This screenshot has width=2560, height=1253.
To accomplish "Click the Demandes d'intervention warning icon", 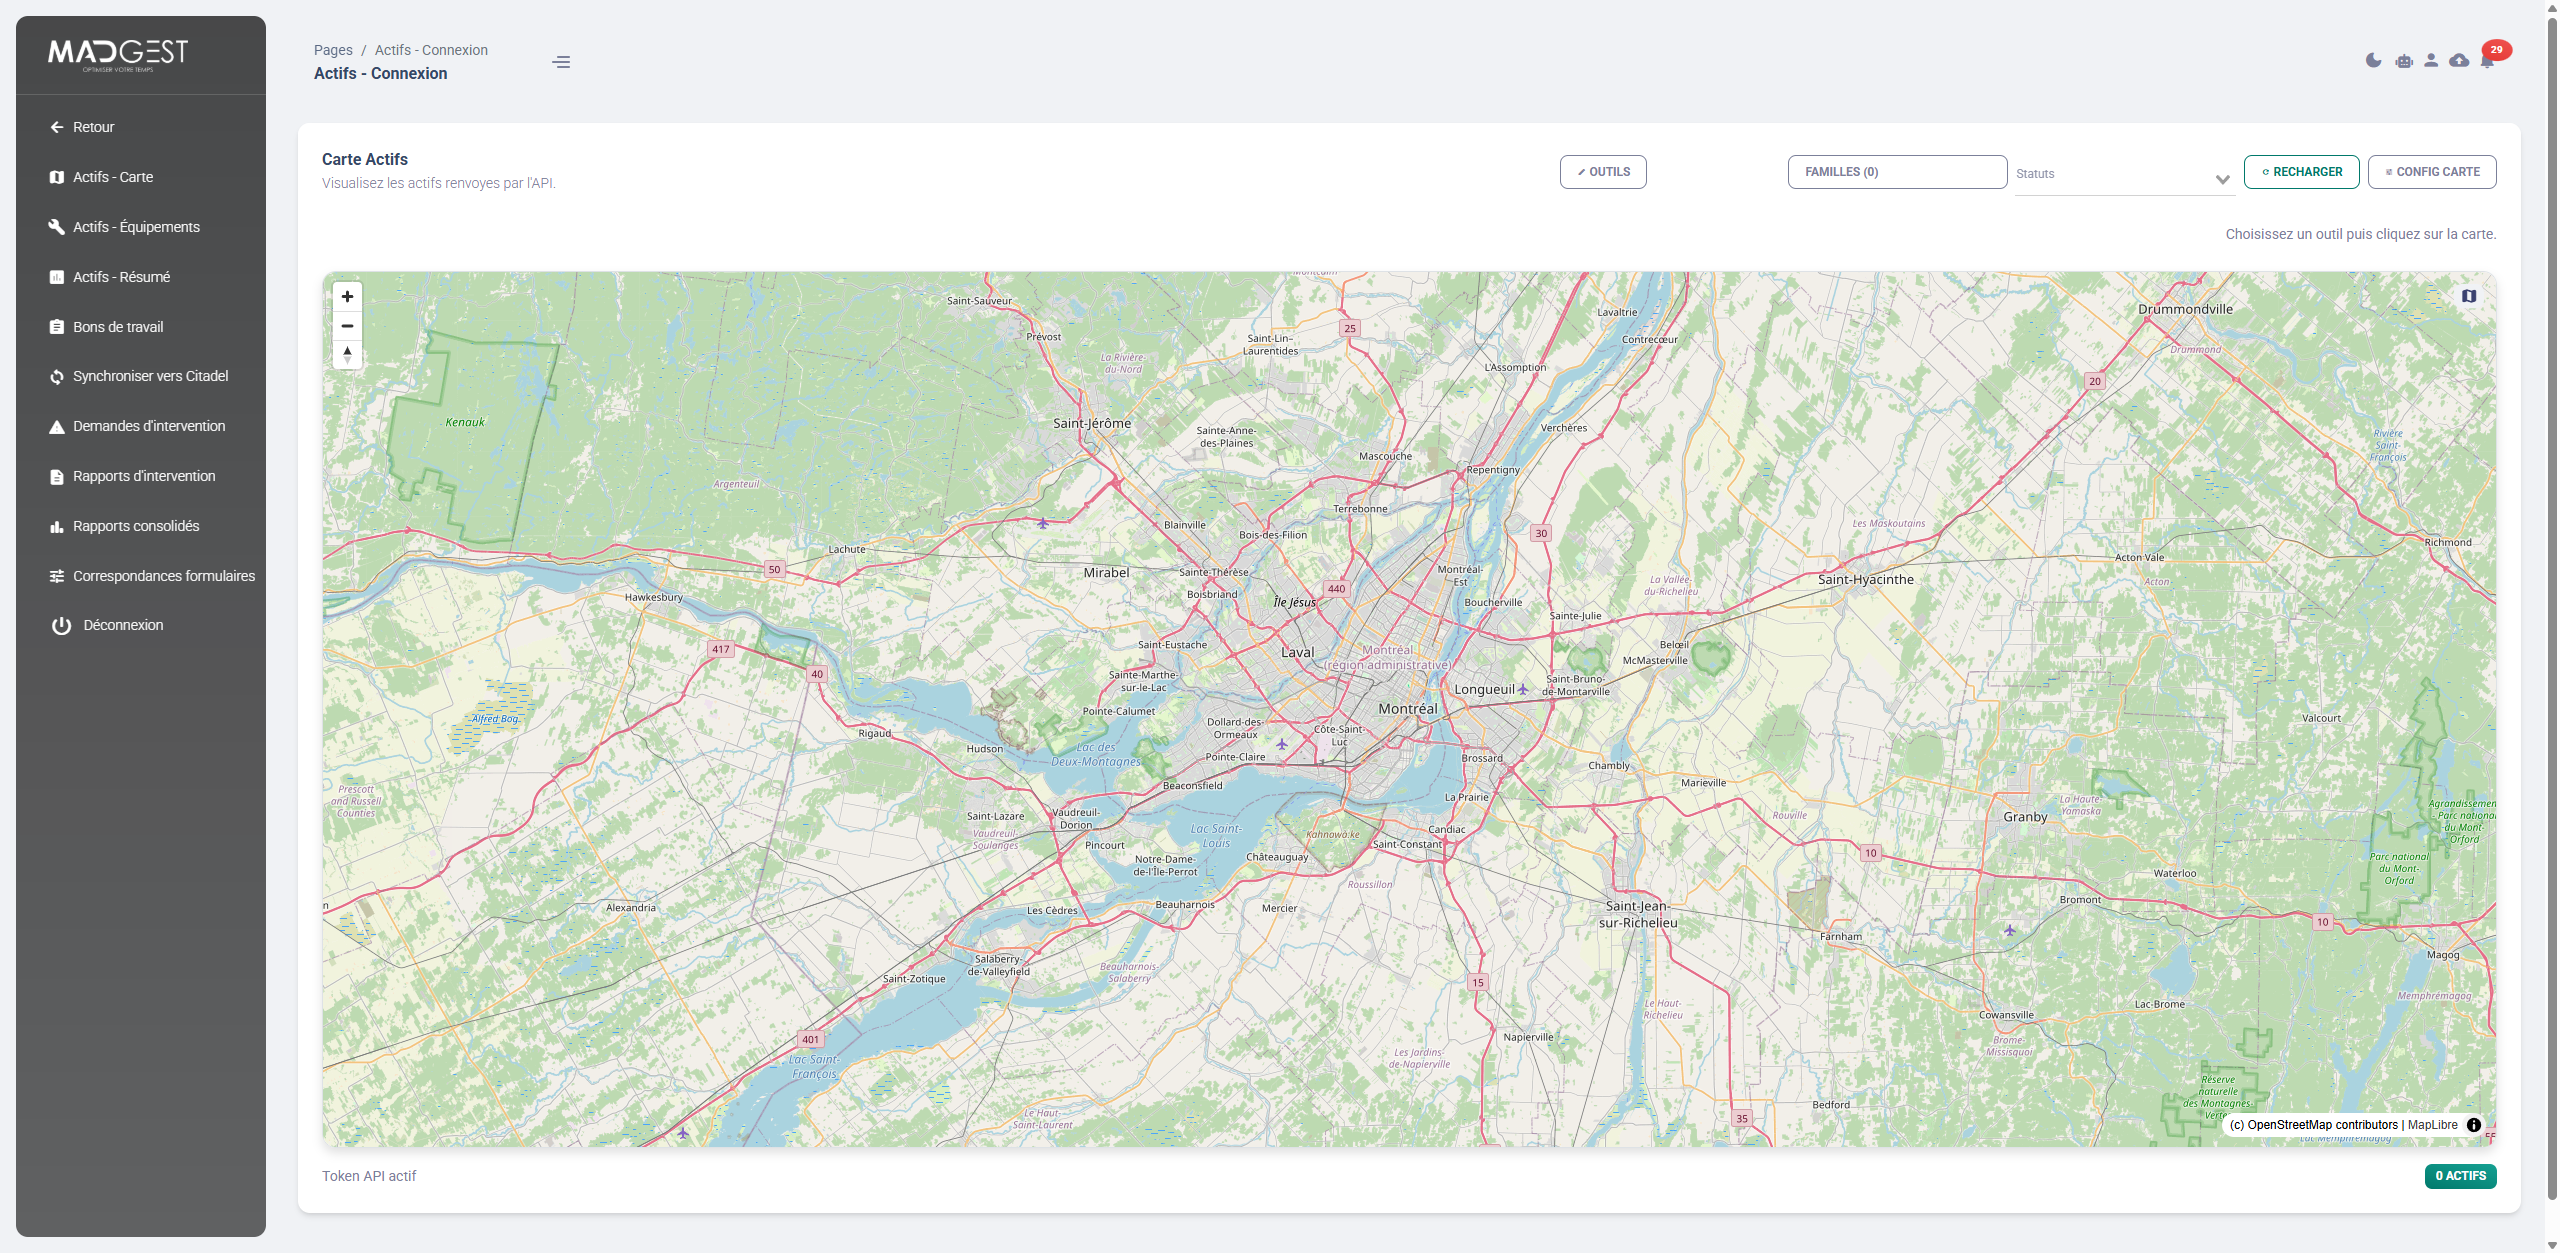I will click(x=56, y=426).
